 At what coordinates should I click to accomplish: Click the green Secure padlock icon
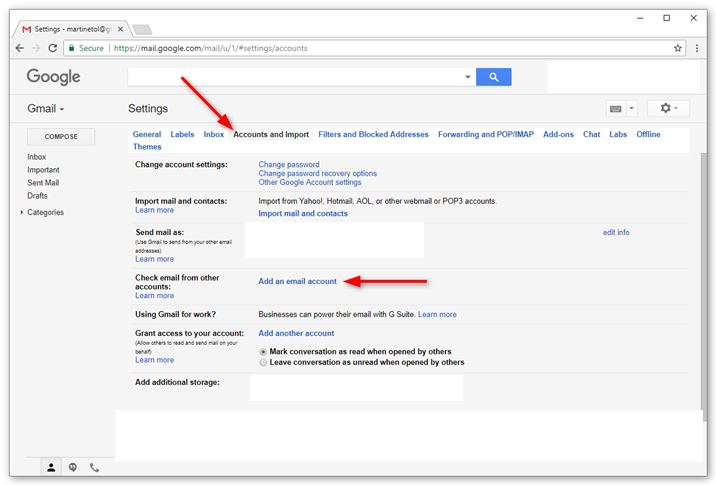click(71, 48)
